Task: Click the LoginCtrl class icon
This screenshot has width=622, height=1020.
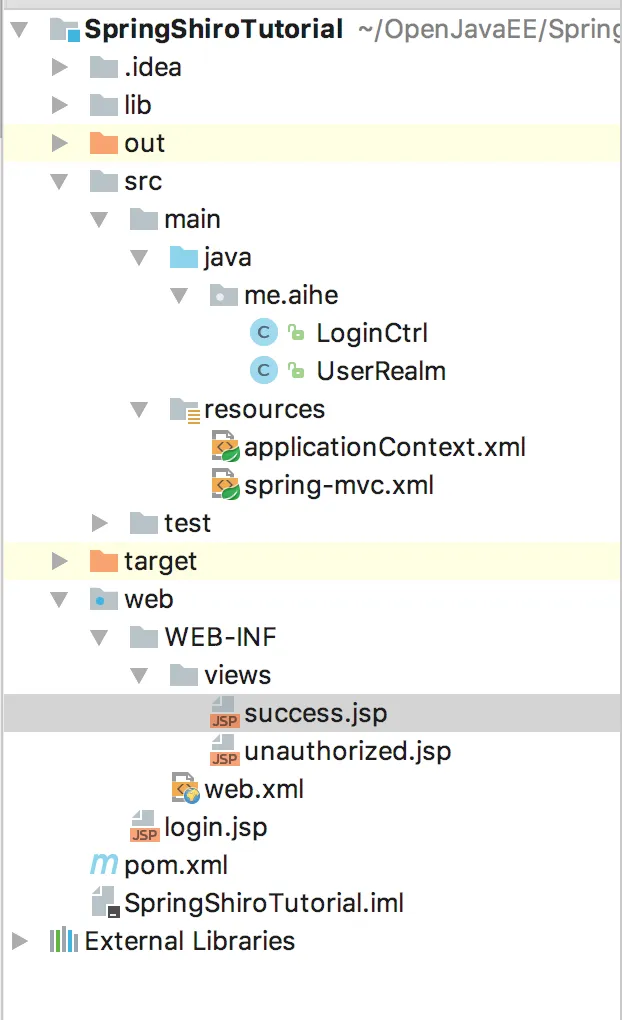Action: pyautogui.click(x=263, y=333)
